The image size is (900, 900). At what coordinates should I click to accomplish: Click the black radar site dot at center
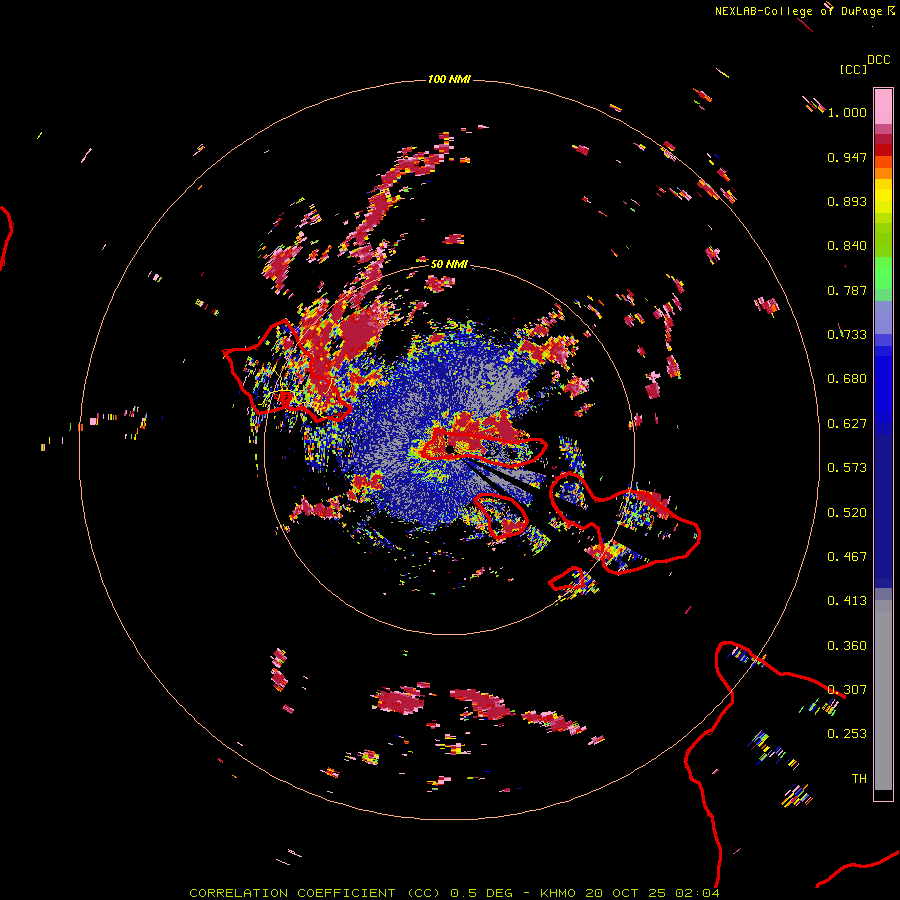click(x=451, y=448)
